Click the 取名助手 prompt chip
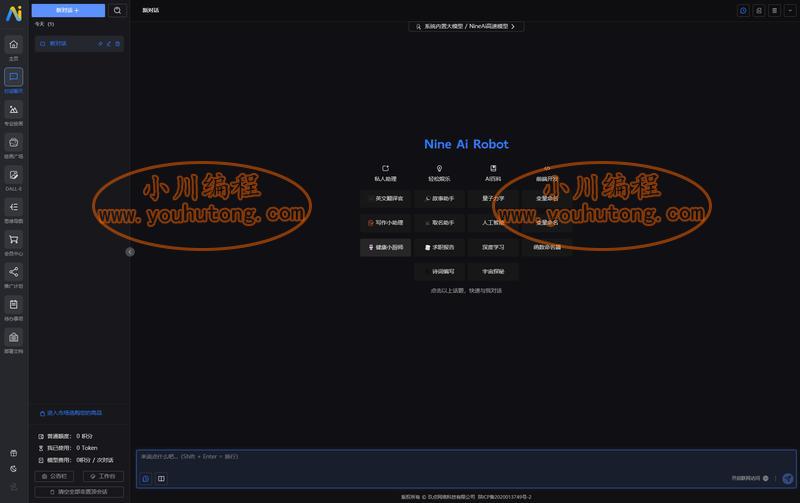The height and width of the screenshot is (503, 800). click(439, 223)
